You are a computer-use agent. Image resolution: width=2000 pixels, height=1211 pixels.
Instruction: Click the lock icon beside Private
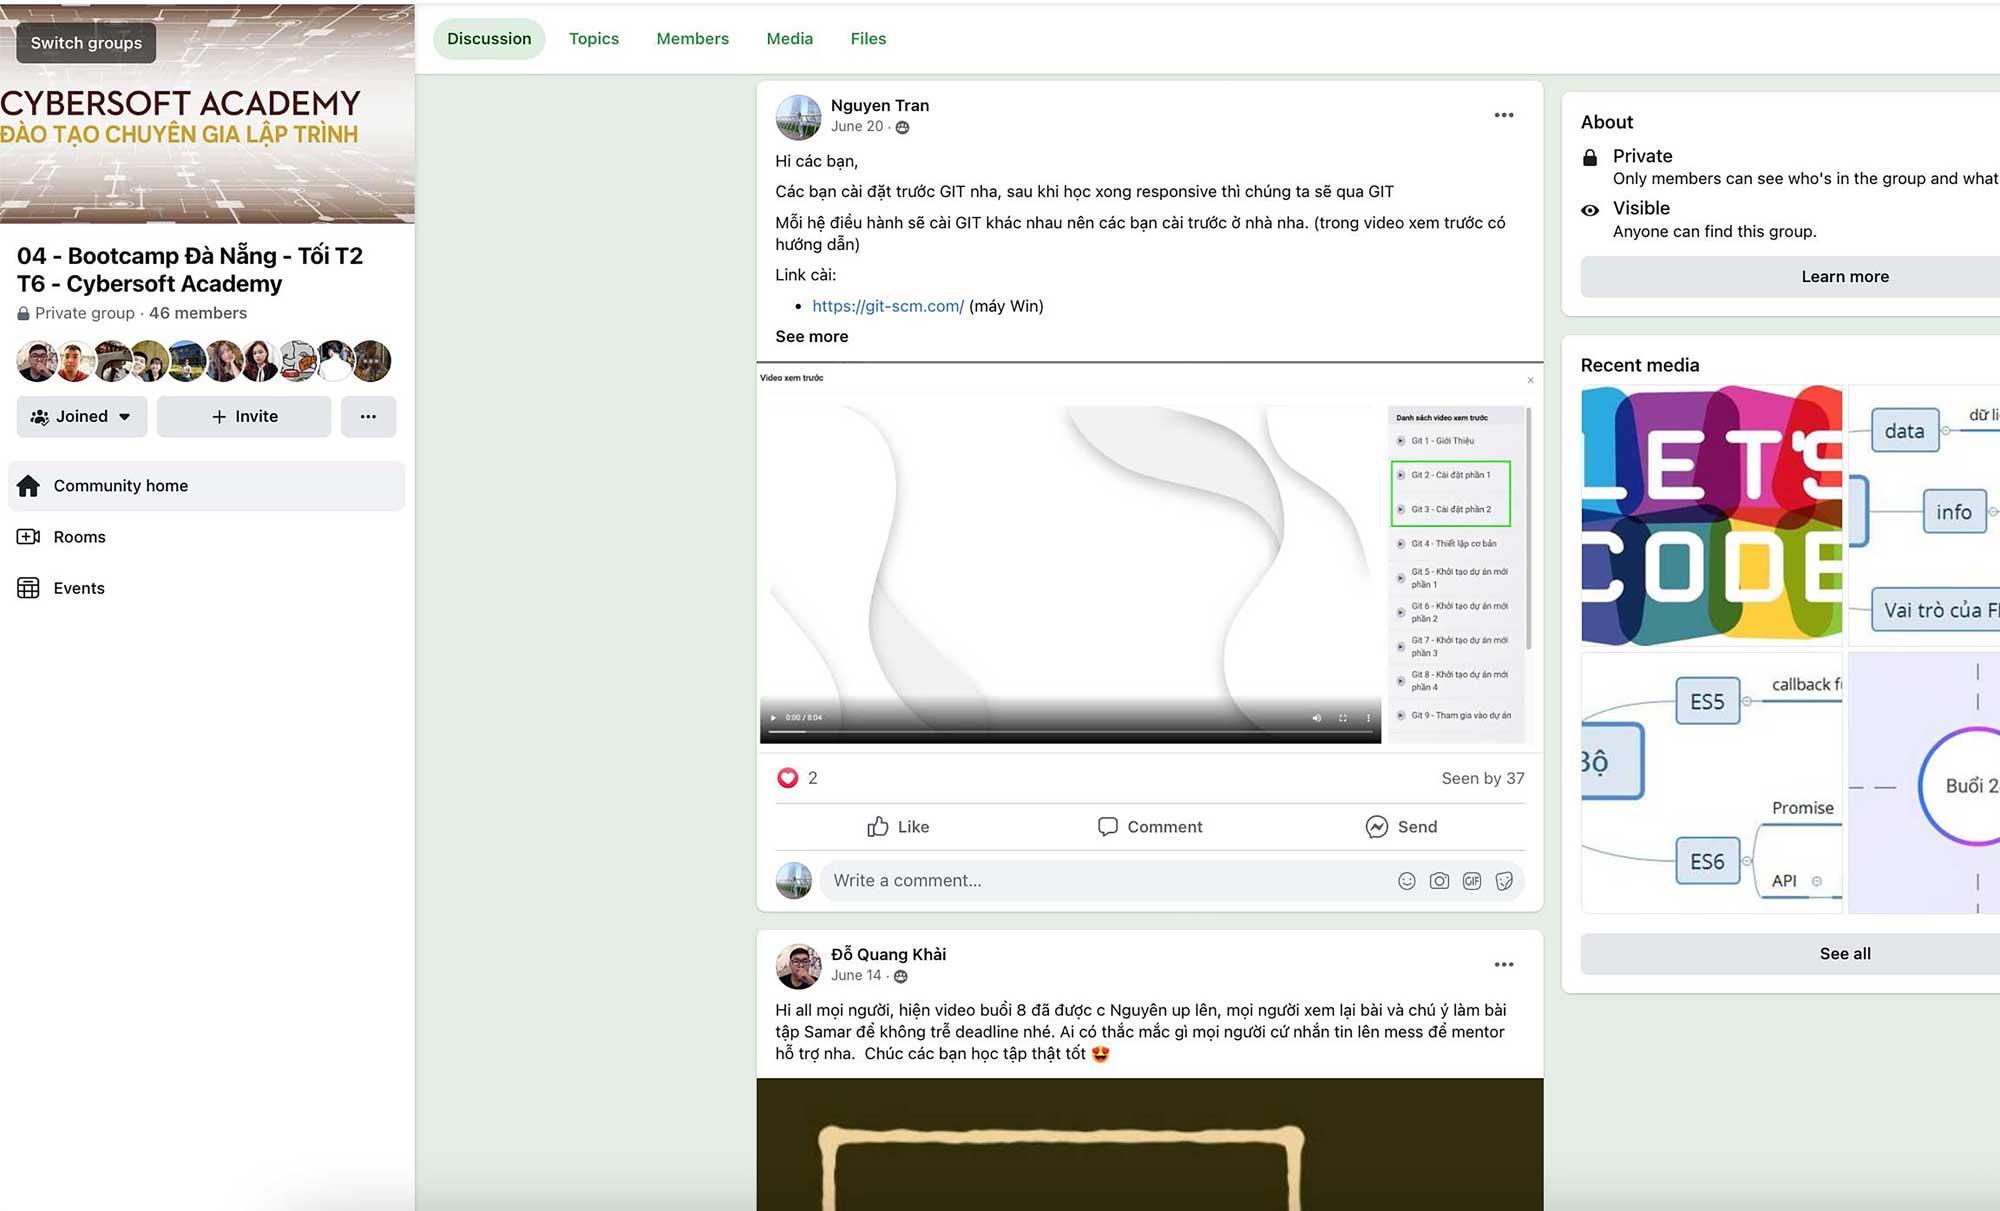coord(1590,157)
